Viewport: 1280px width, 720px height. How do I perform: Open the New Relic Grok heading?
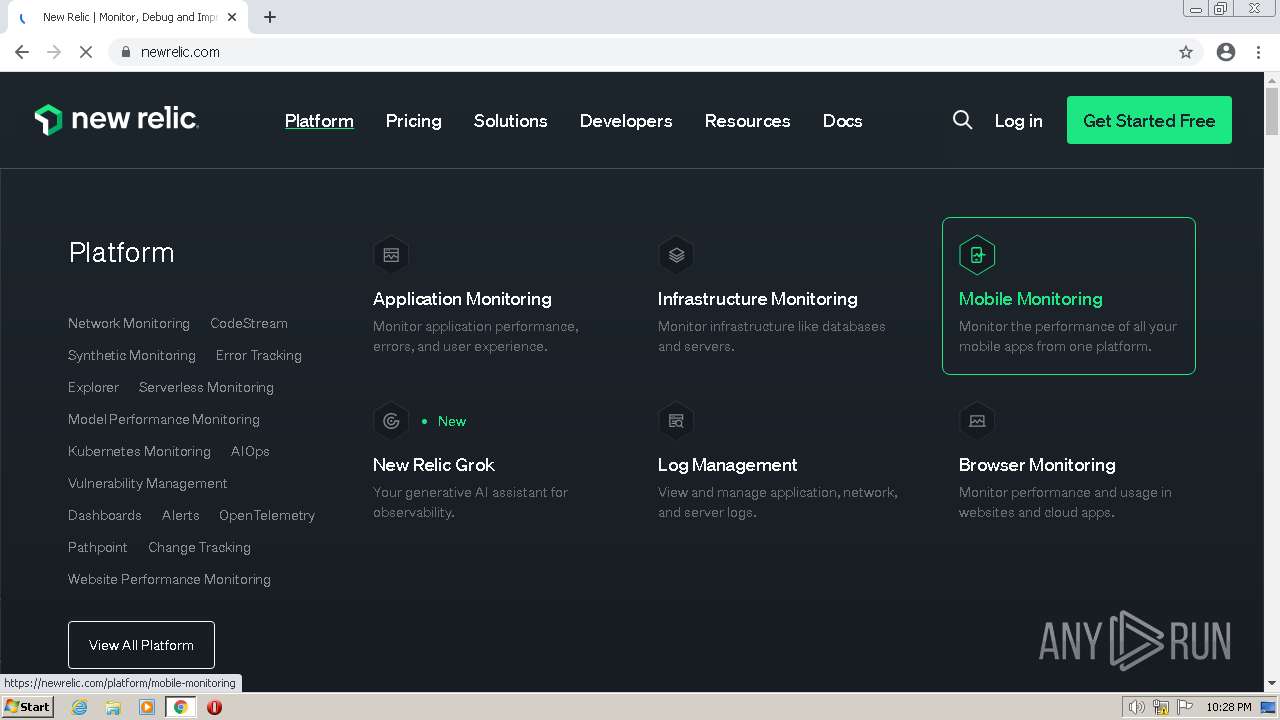click(x=434, y=465)
